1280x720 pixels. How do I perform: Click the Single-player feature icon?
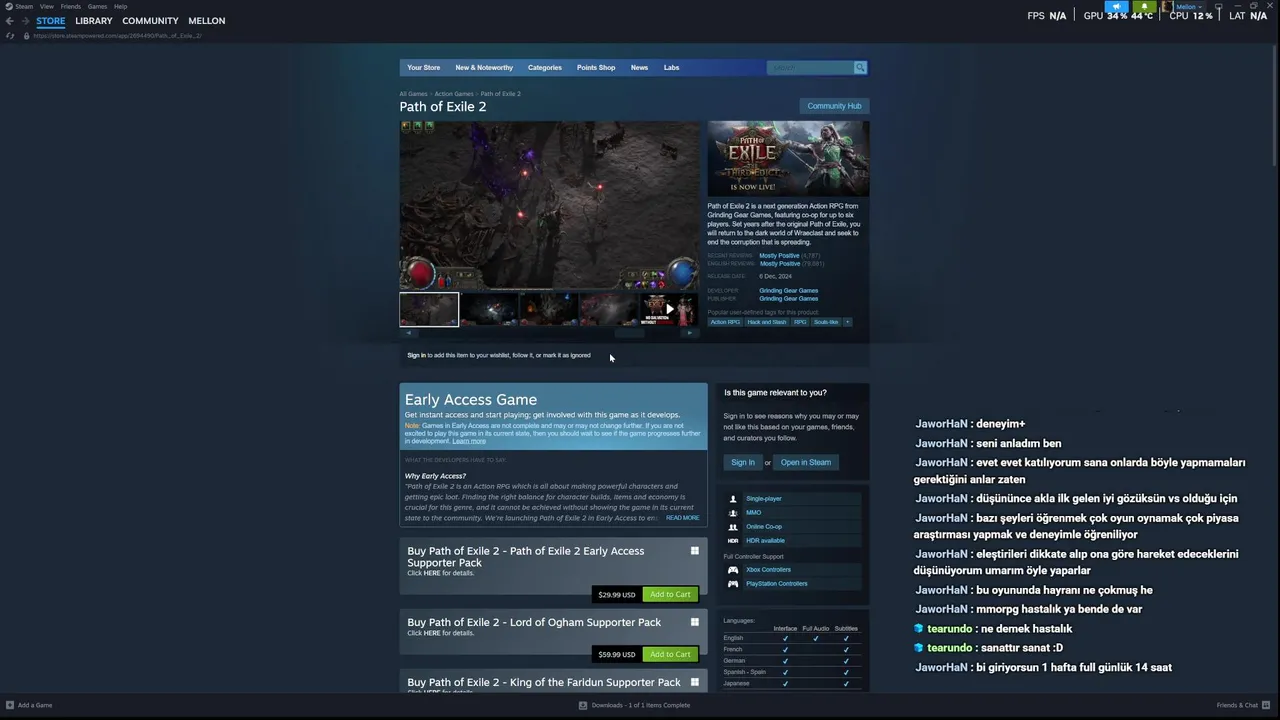click(x=733, y=499)
